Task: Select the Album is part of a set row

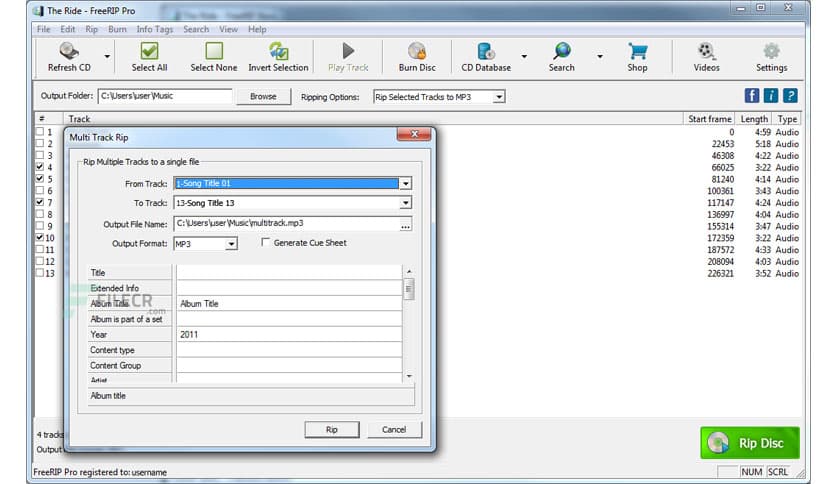Action: [x=130, y=319]
